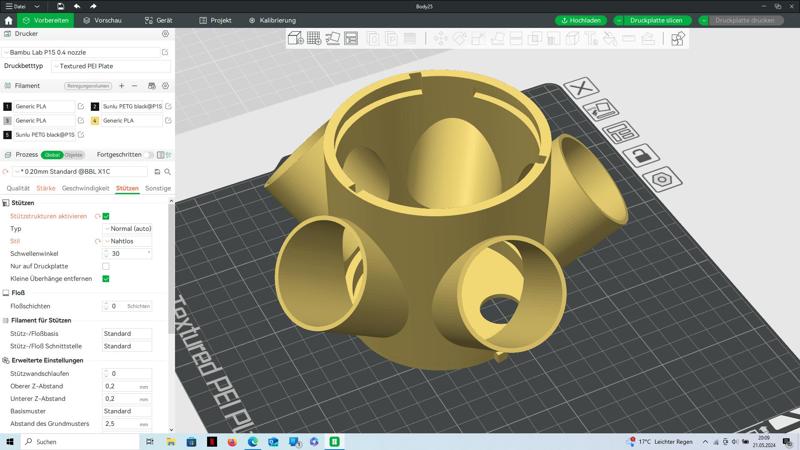Add a filament with plus icon

(x=121, y=86)
